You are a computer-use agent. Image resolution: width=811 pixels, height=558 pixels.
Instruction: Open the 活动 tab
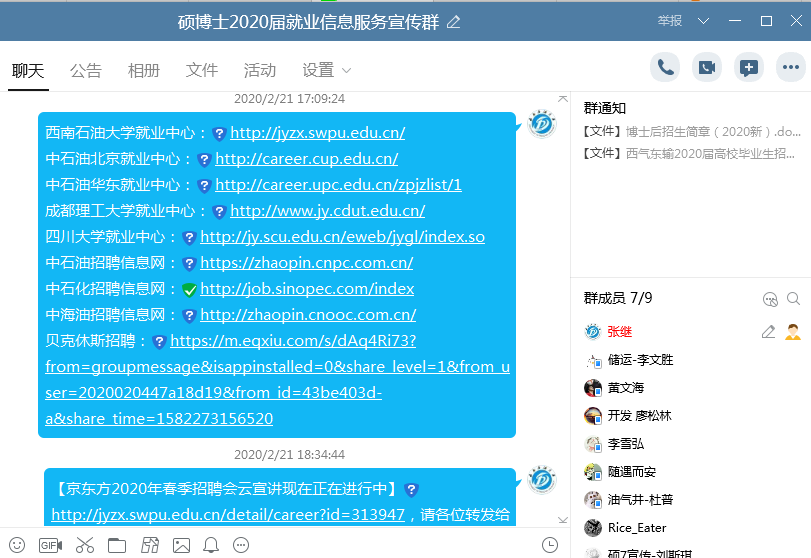click(260, 70)
